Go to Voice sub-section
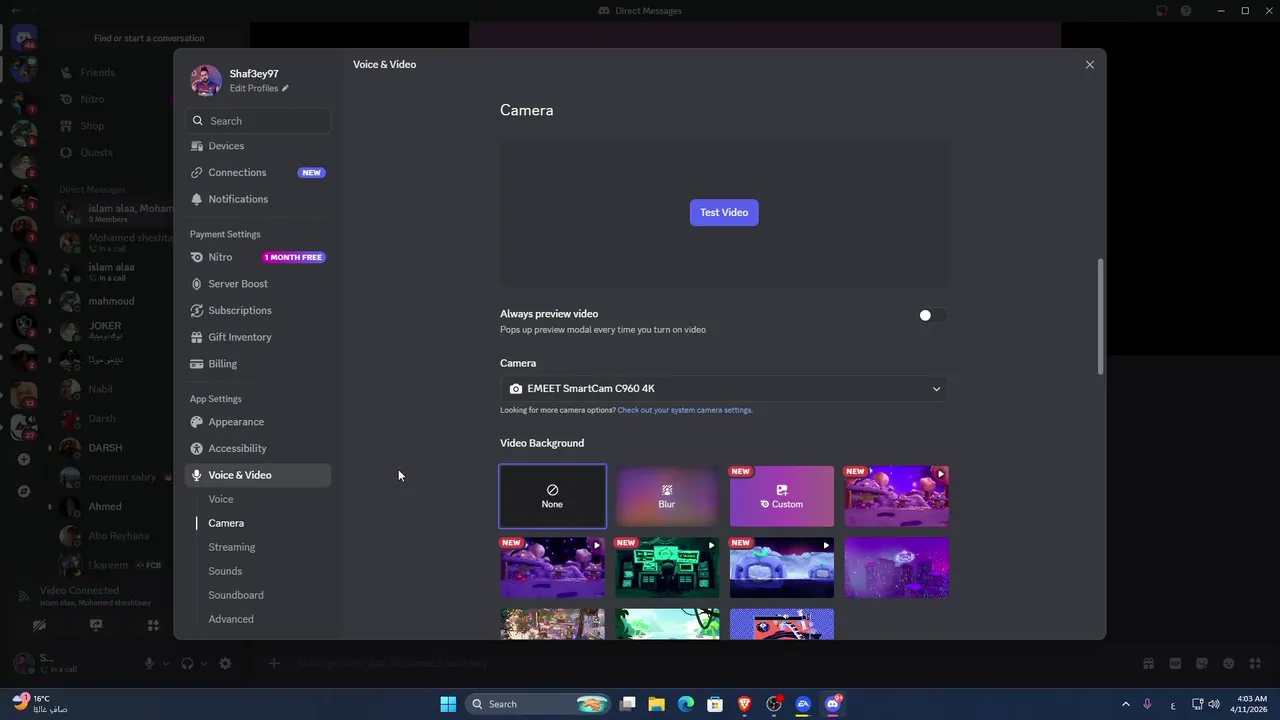1280x720 pixels. click(221, 499)
